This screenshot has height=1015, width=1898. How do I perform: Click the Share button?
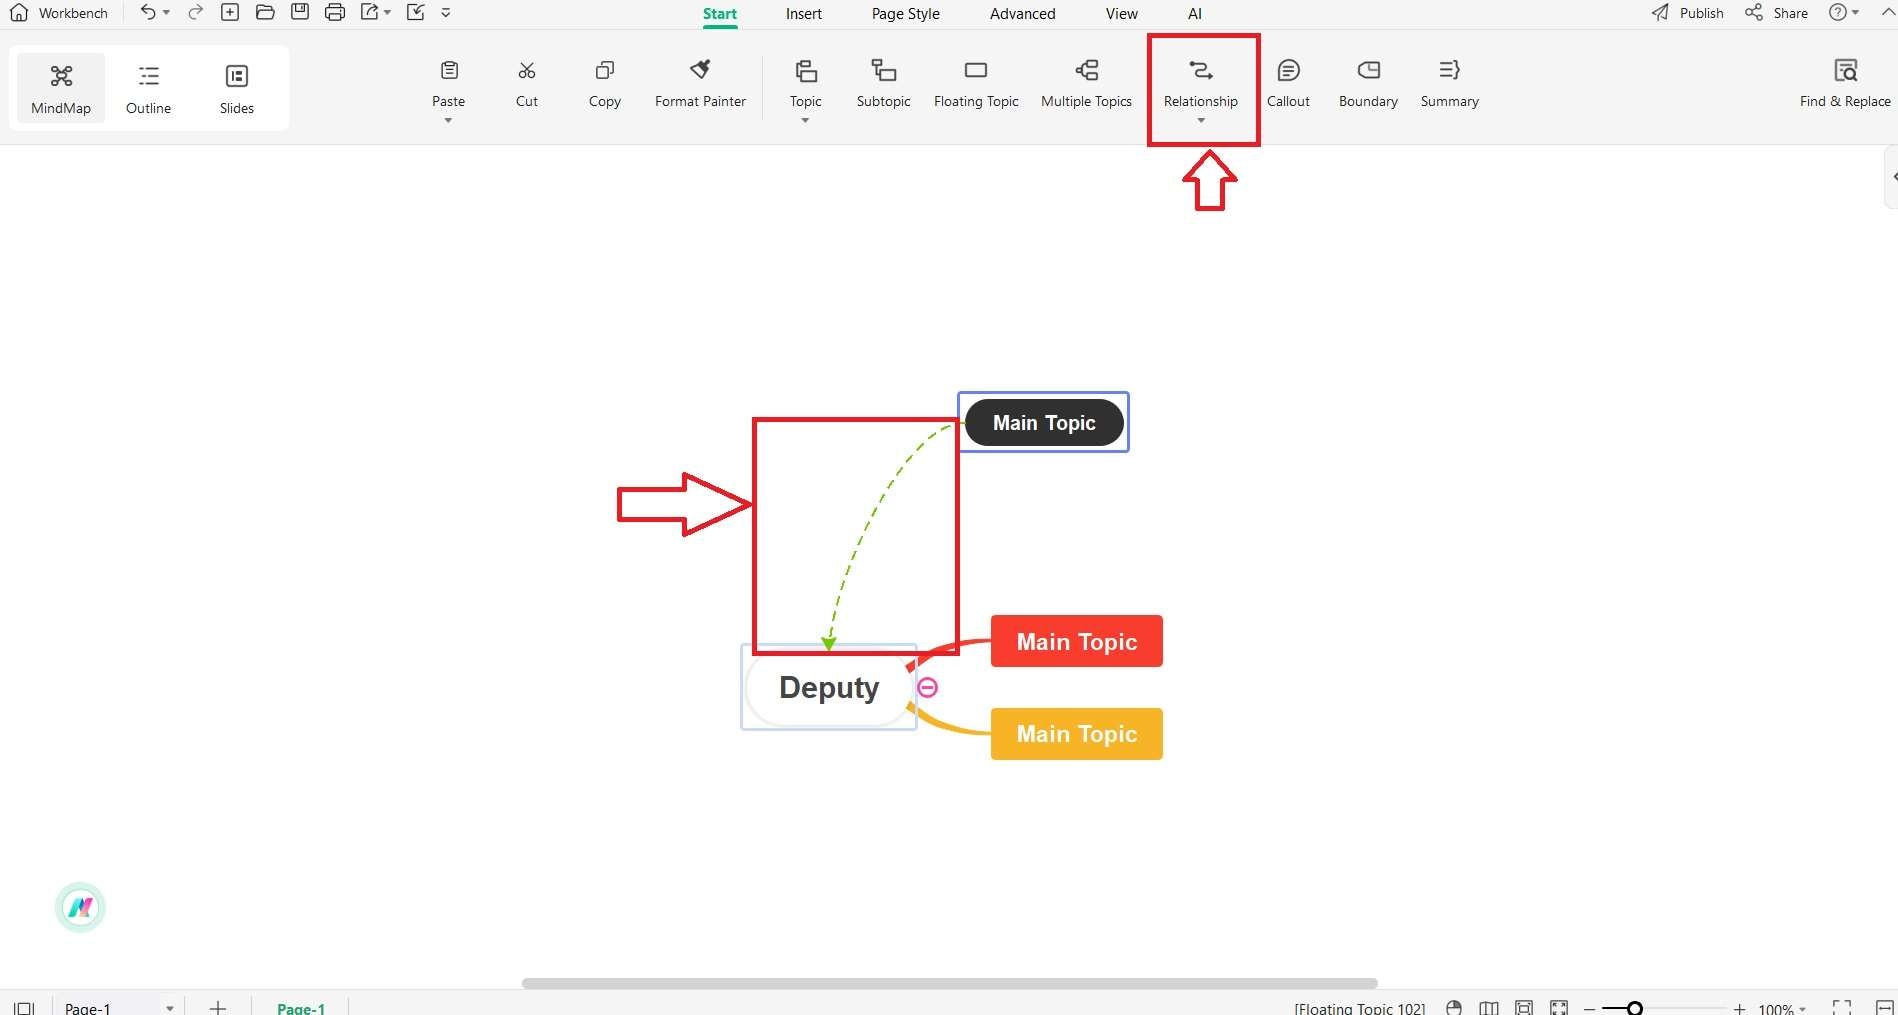(x=1777, y=13)
